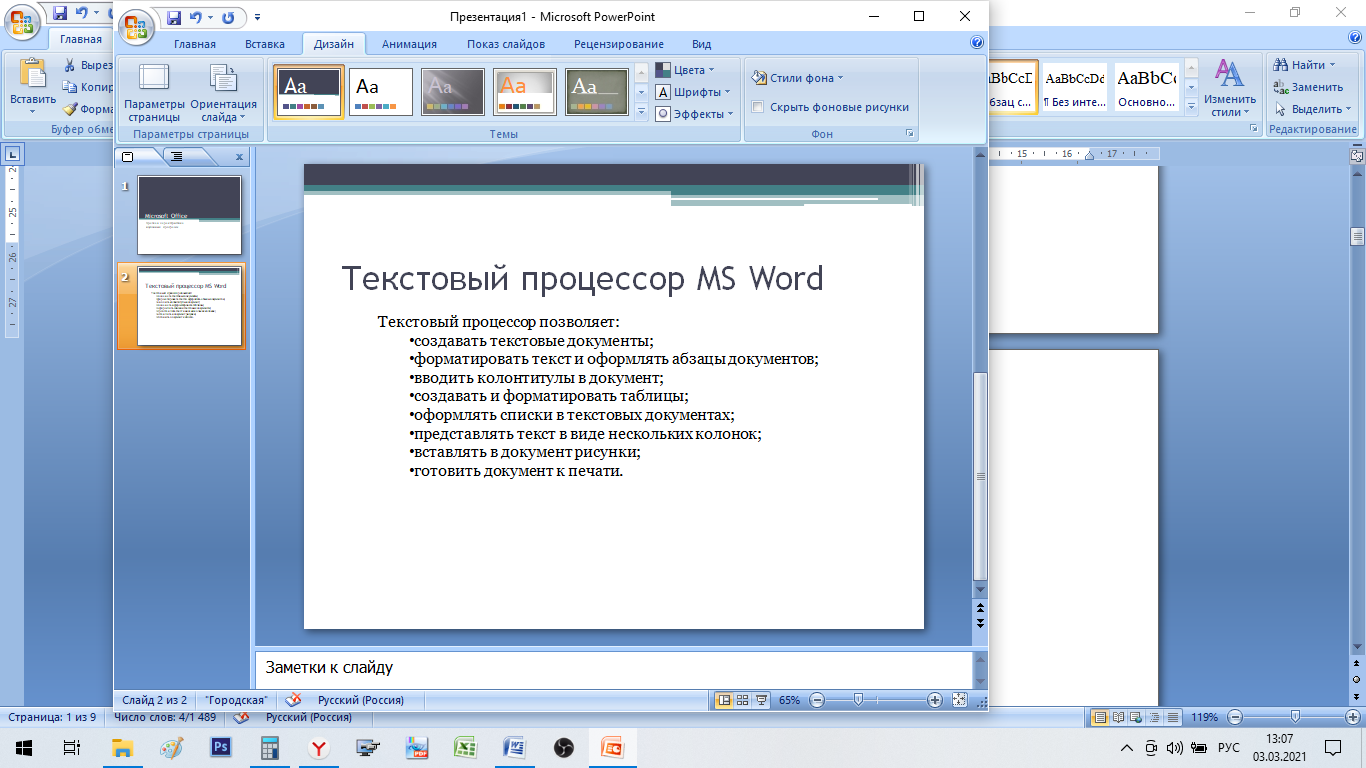1366x768 pixels.
Task: Click bullet text готовить документ к печати
Action: click(518, 471)
